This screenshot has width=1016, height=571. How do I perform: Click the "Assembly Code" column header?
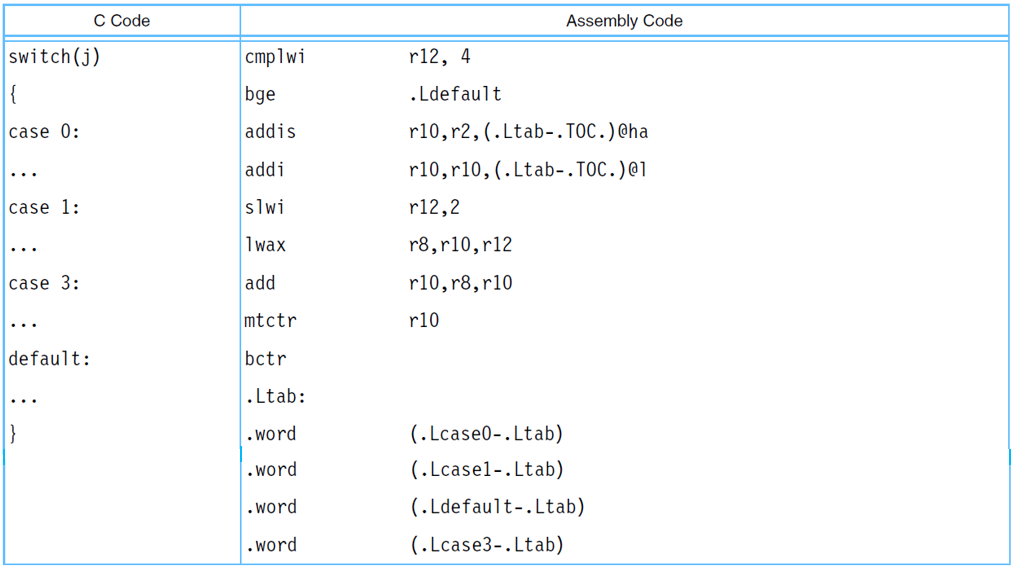(624, 20)
